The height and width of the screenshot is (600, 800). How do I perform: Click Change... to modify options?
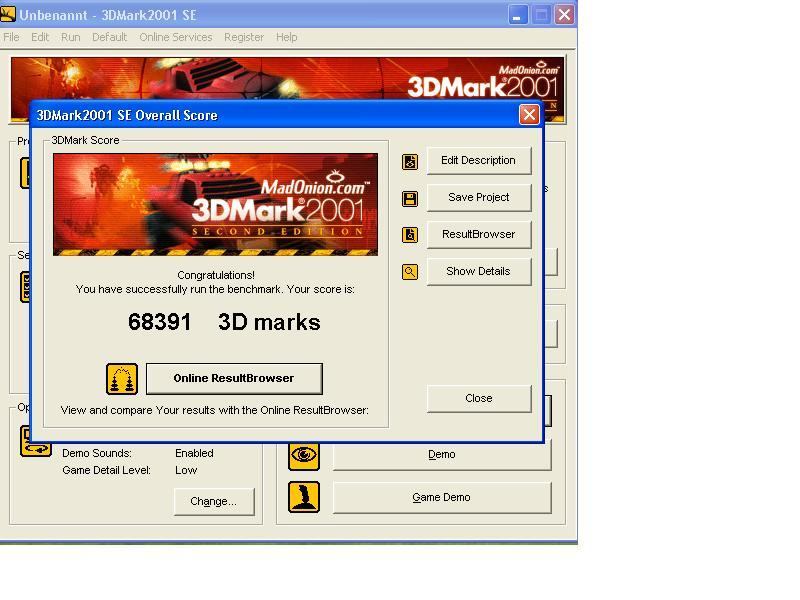click(214, 502)
